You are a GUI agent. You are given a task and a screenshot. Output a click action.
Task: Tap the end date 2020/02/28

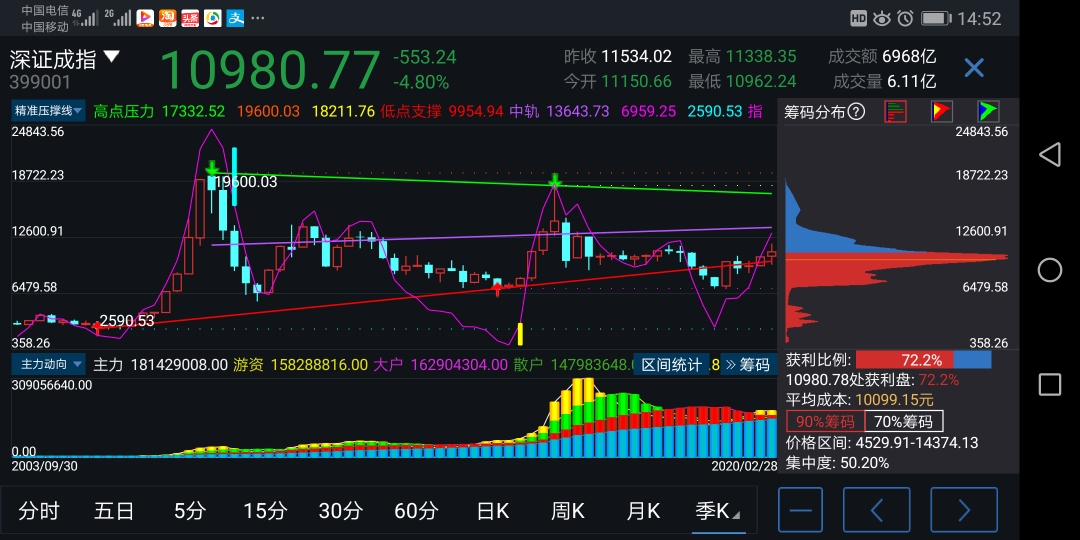pyautogui.click(x=744, y=466)
